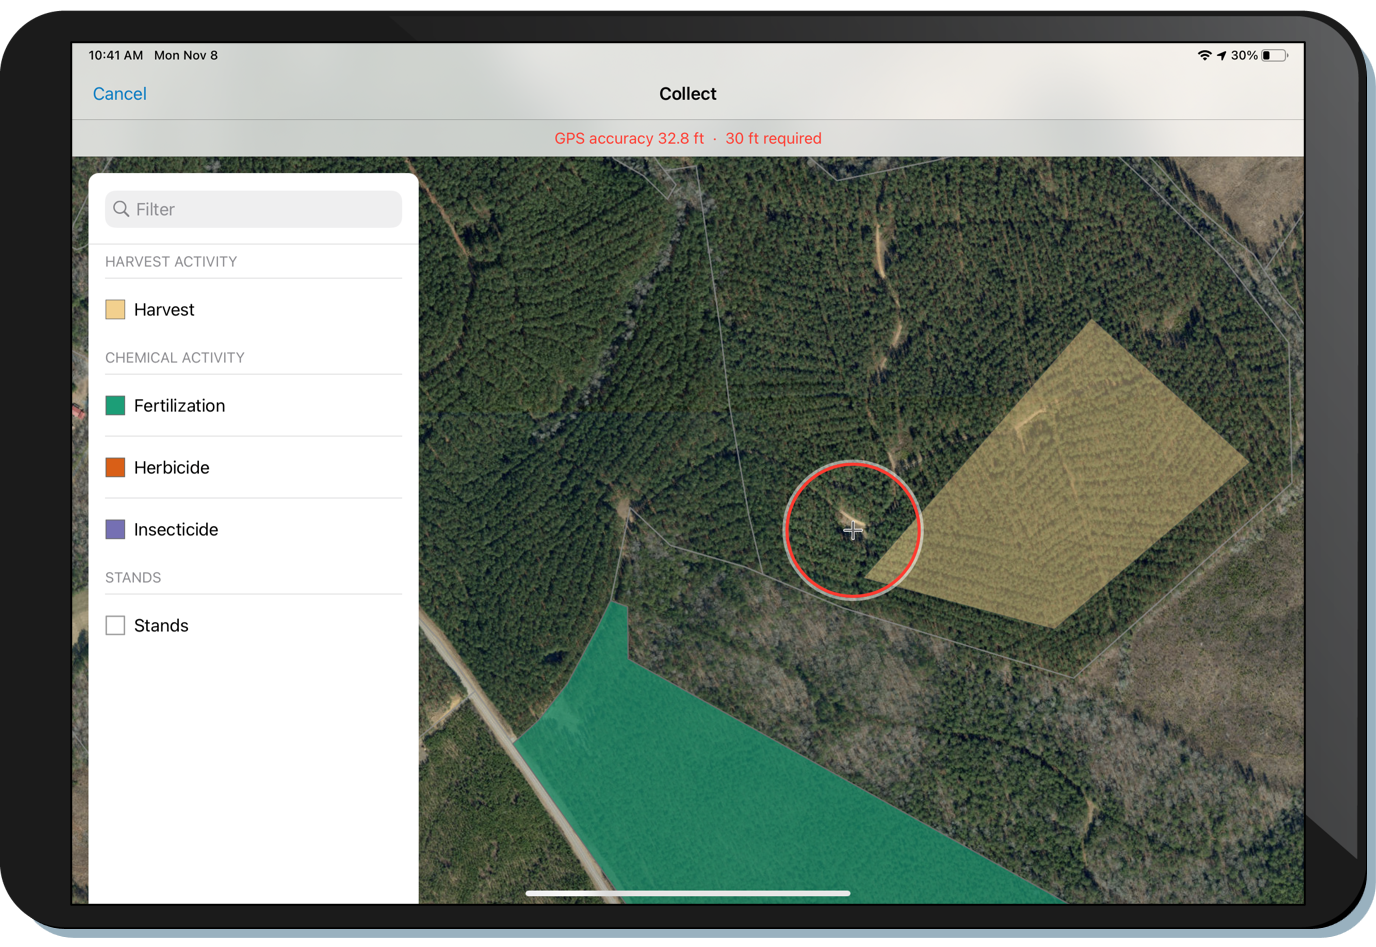The height and width of the screenshot is (947, 1376).
Task: Click the battery status icon
Action: pos(1275,56)
